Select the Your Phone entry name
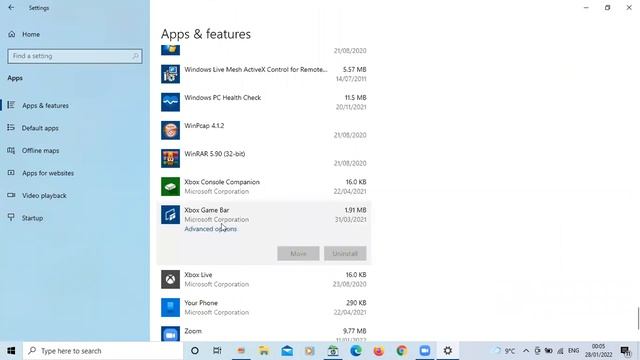 tap(201, 303)
